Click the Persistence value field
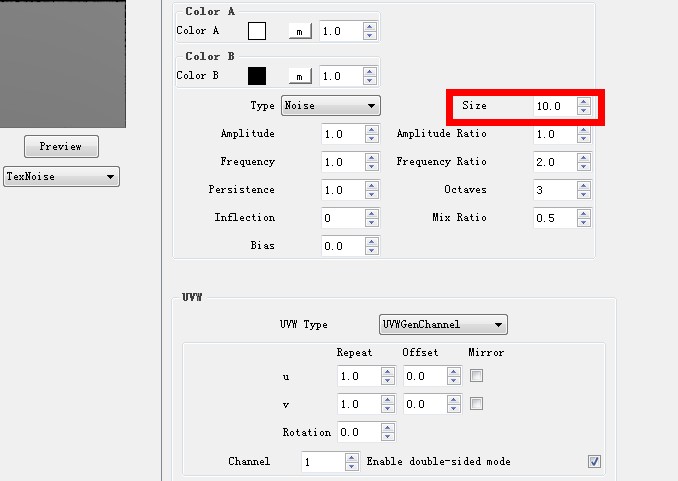This screenshot has width=678, height=481. click(343, 190)
